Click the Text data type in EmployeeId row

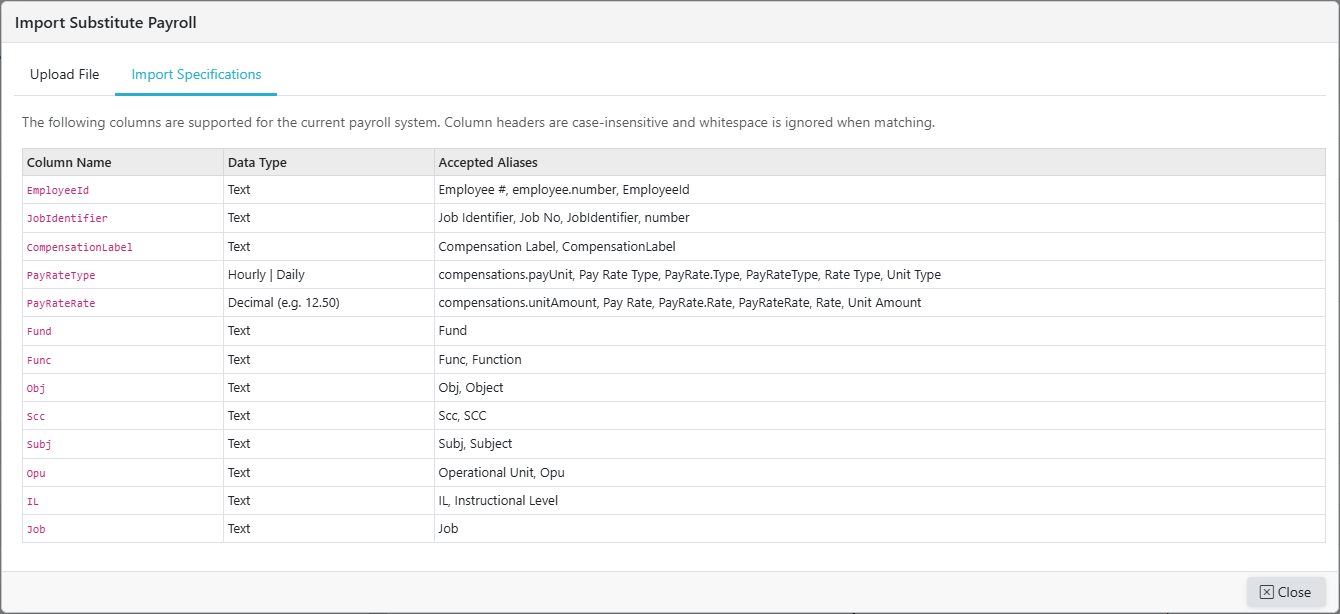[x=329, y=190]
